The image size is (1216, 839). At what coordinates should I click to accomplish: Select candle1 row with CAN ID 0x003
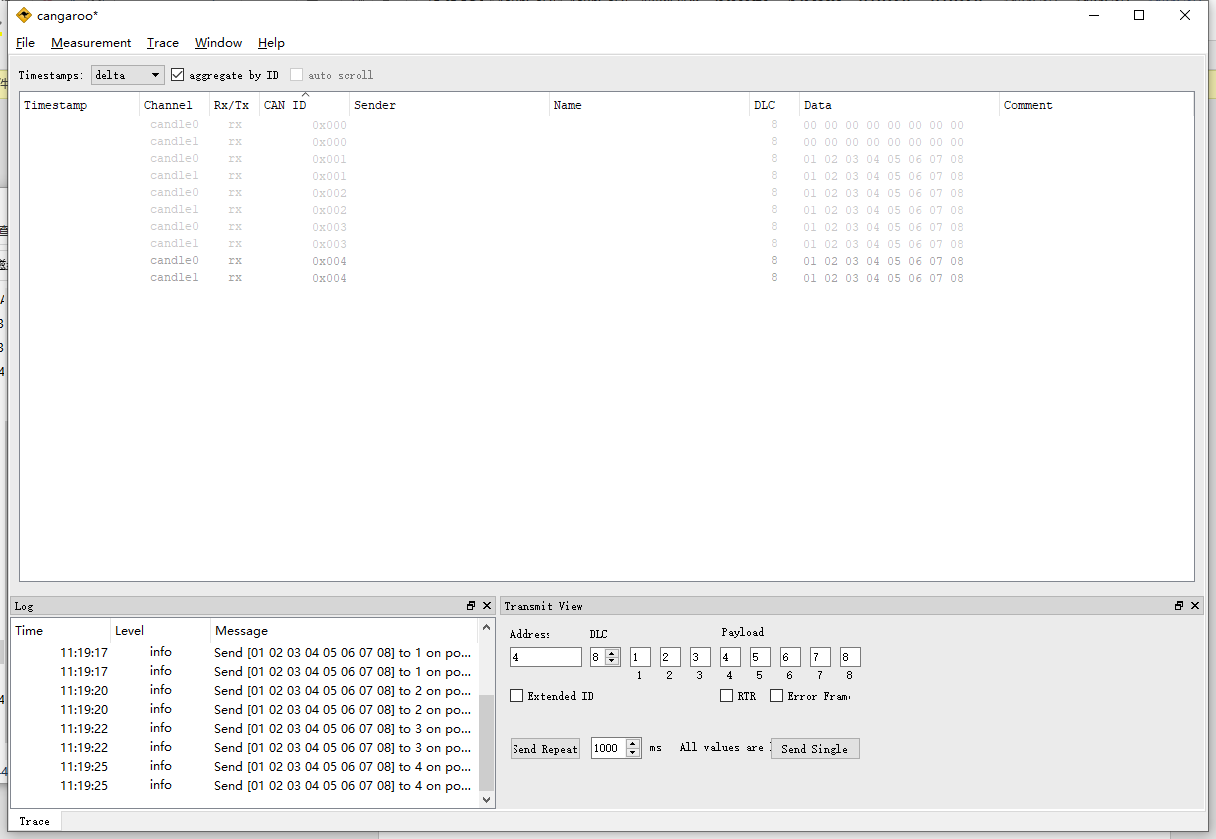(606, 244)
